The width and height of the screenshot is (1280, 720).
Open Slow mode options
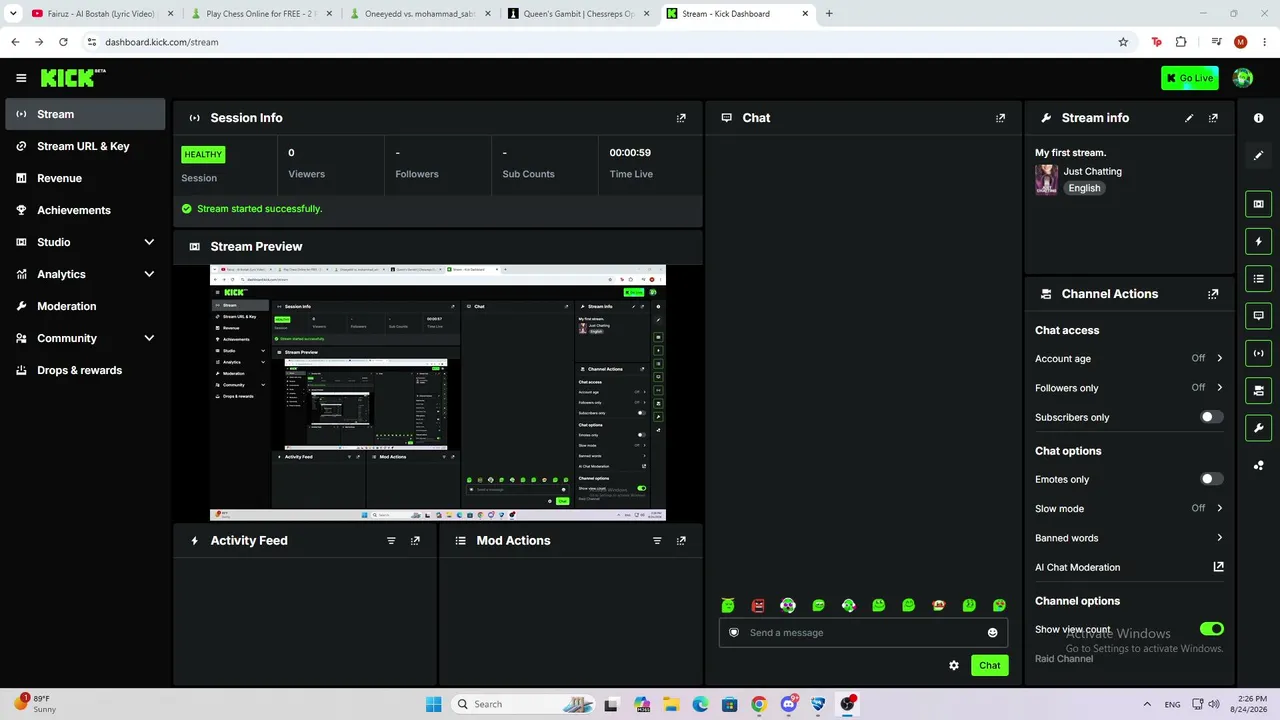pyautogui.click(x=1129, y=509)
